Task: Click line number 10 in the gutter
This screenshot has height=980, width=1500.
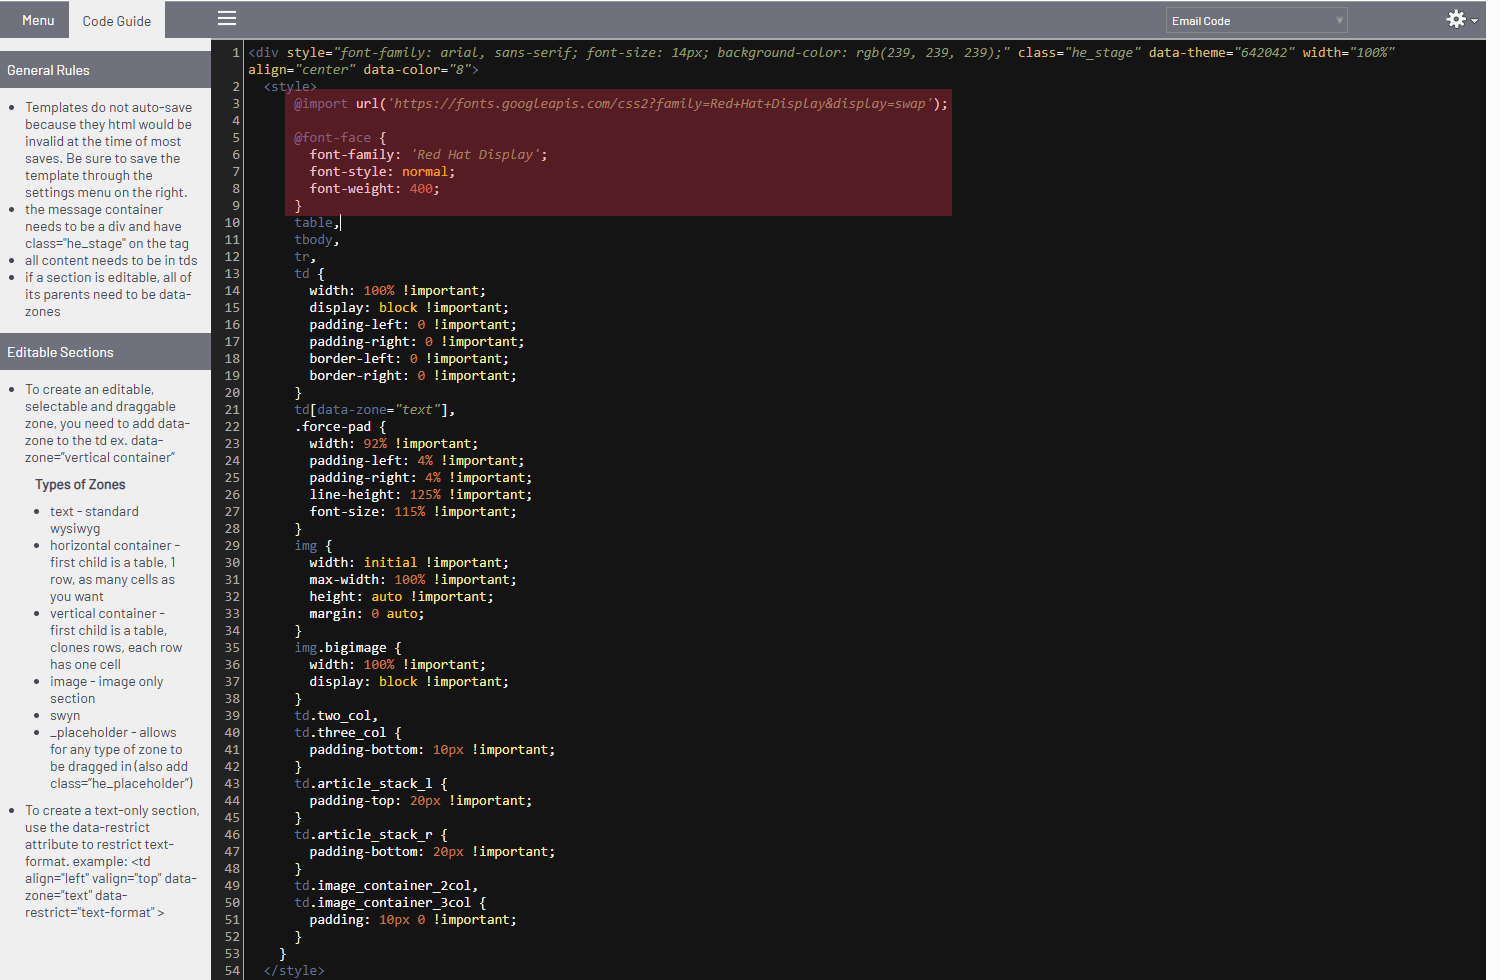Action: (x=232, y=223)
